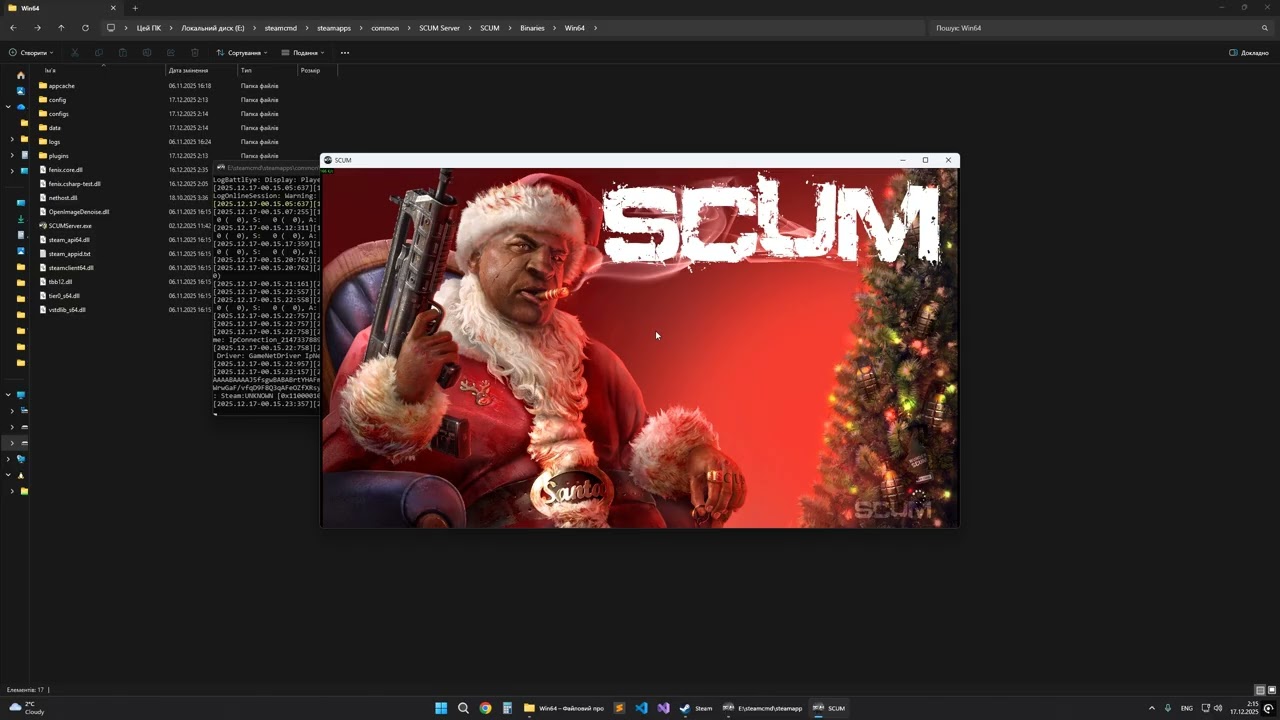1280x720 pixels.
Task: Click Binaries breadcrumb segment
Action: [x=532, y=28]
